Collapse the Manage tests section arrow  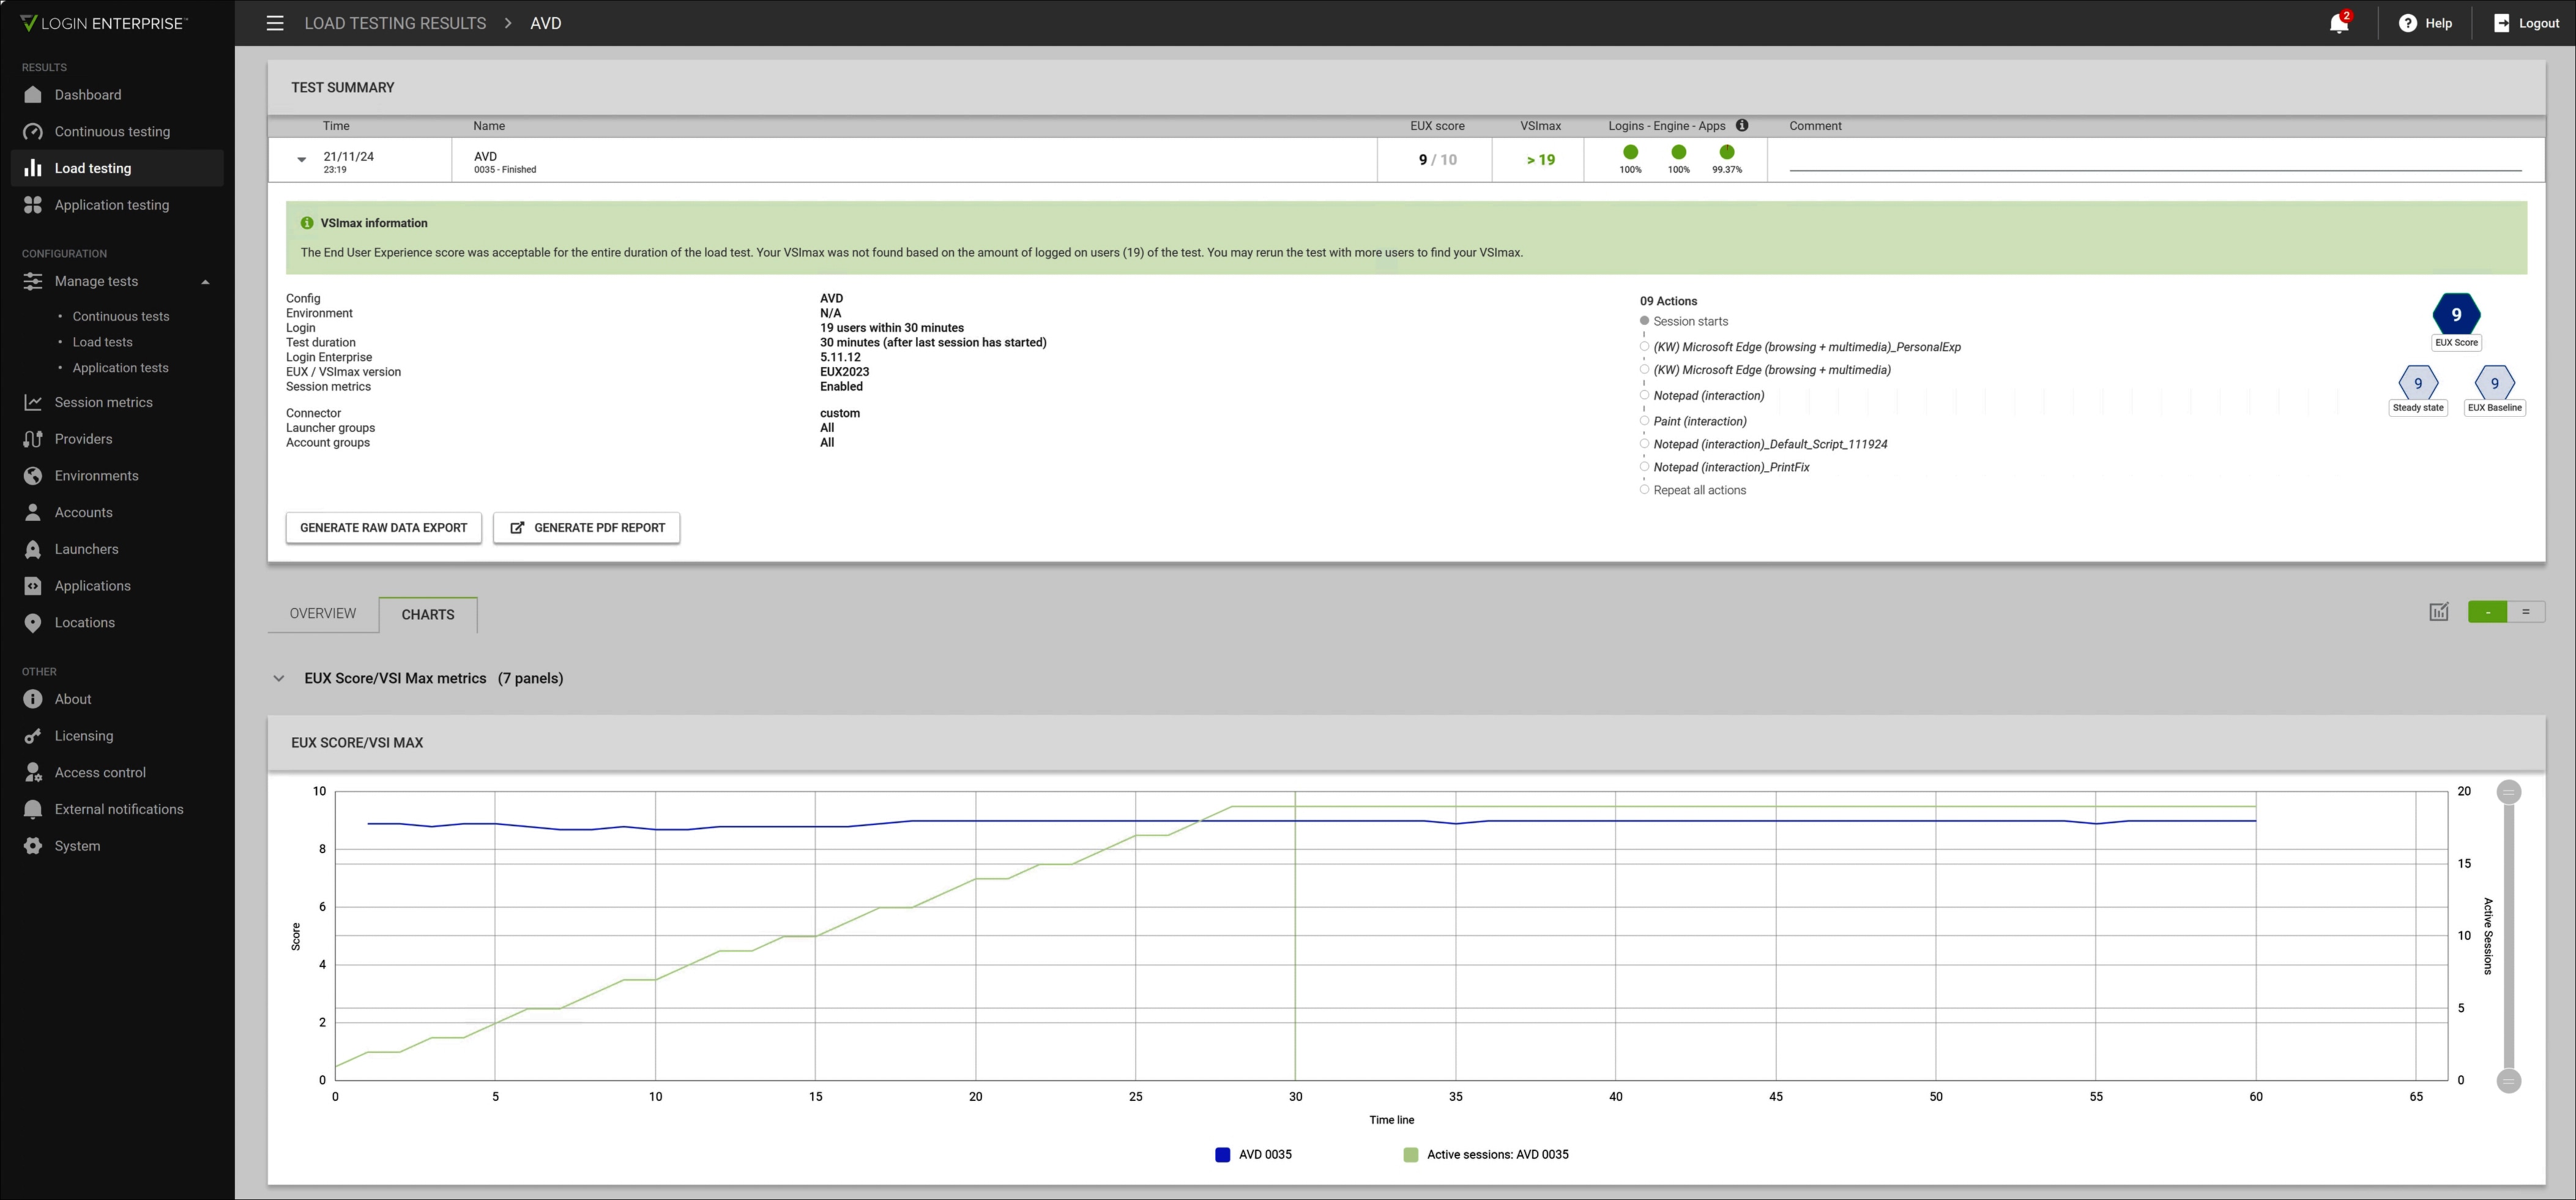pyautogui.click(x=206, y=282)
